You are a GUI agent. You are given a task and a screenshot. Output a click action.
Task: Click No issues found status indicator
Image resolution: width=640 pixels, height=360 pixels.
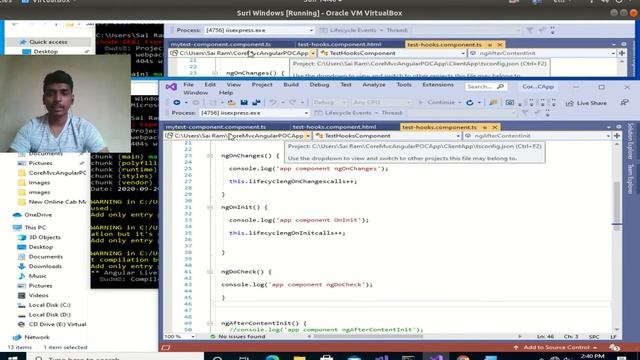[238, 336]
